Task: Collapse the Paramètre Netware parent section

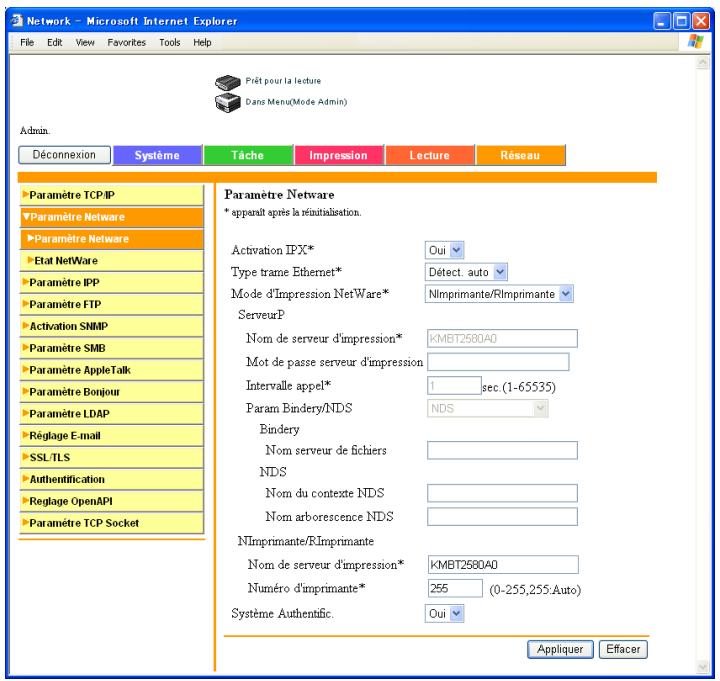Action: coord(112,217)
